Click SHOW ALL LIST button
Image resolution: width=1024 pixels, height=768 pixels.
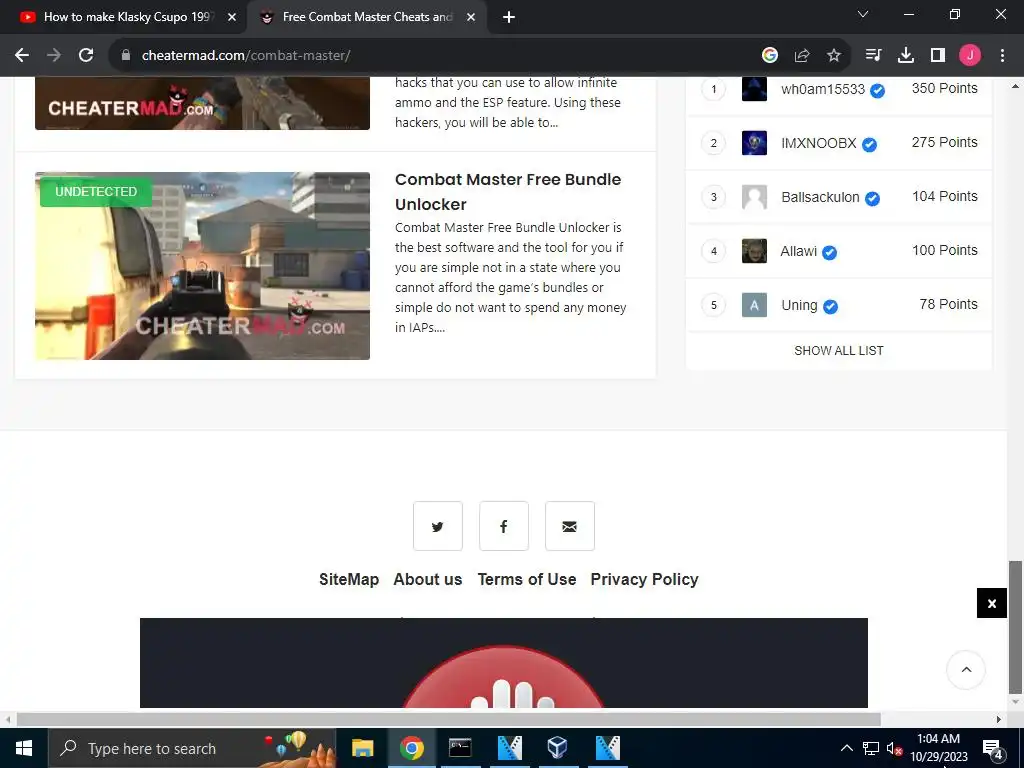pos(839,351)
